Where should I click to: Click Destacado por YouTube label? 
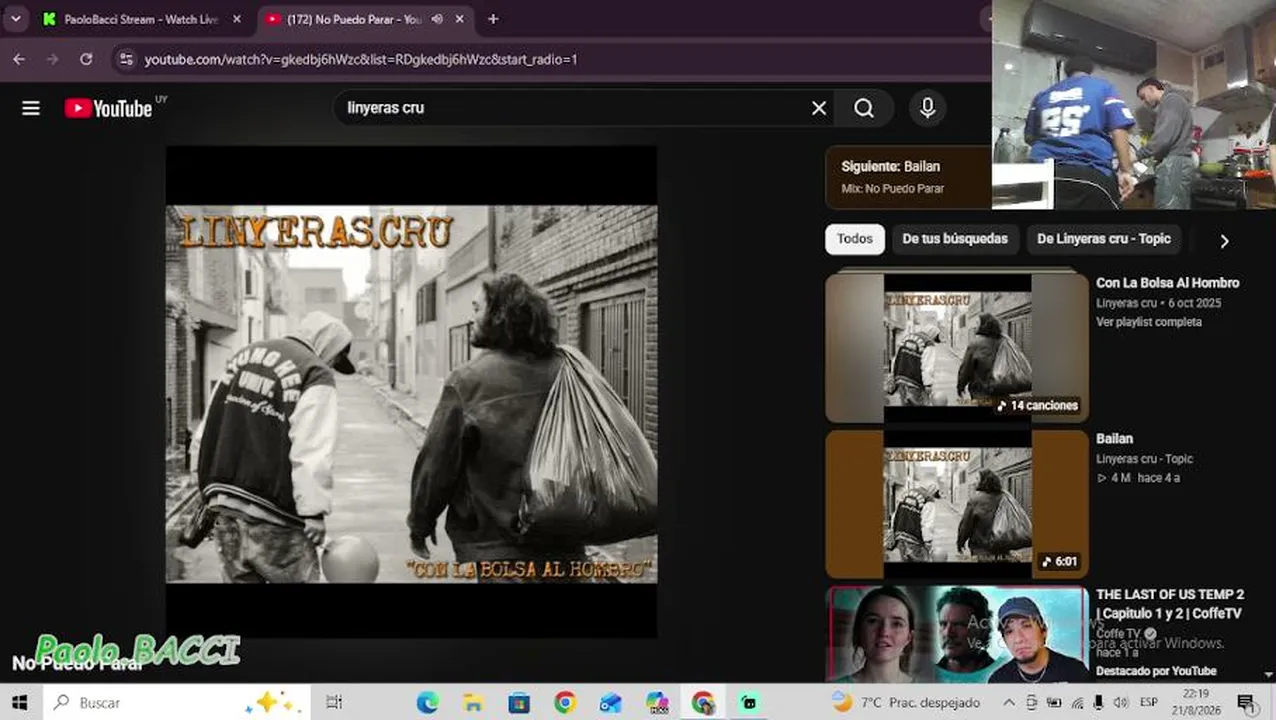(1156, 671)
